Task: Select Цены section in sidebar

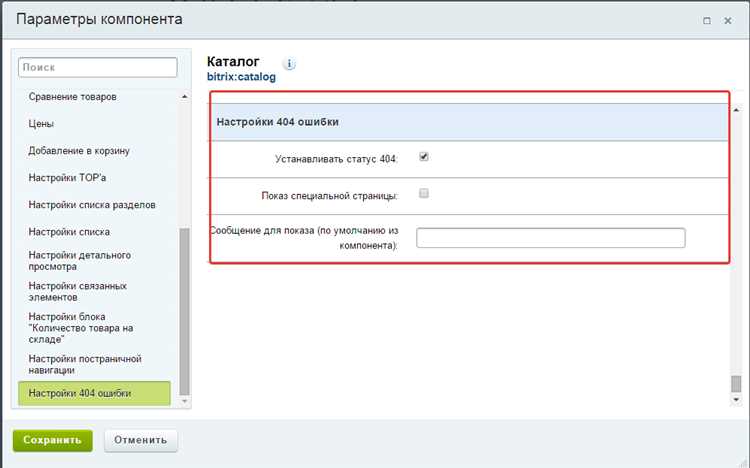Action: (x=41, y=123)
